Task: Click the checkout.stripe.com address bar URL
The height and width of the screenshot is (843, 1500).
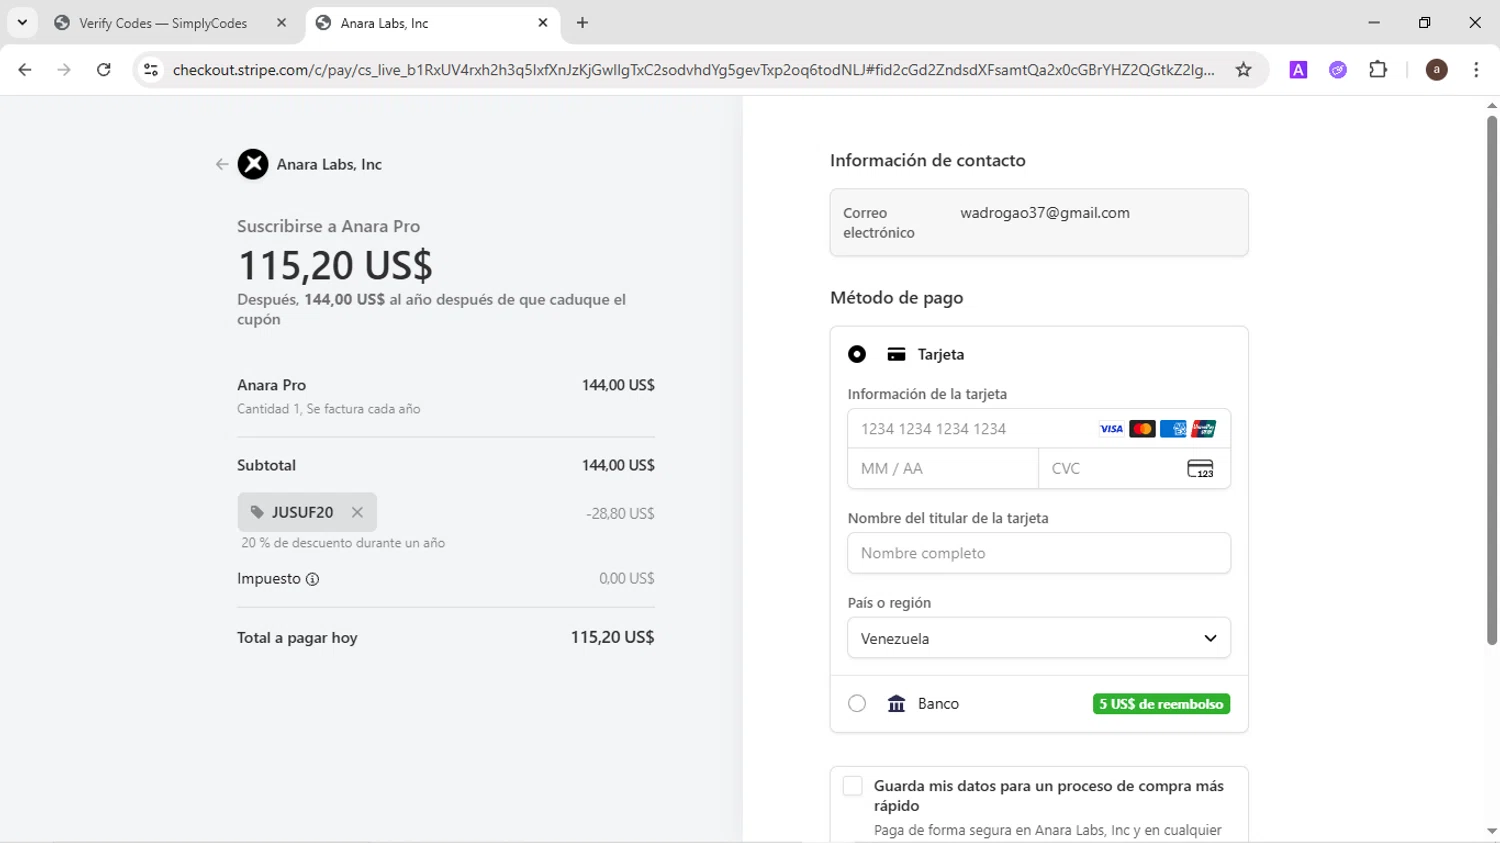Action: (694, 70)
